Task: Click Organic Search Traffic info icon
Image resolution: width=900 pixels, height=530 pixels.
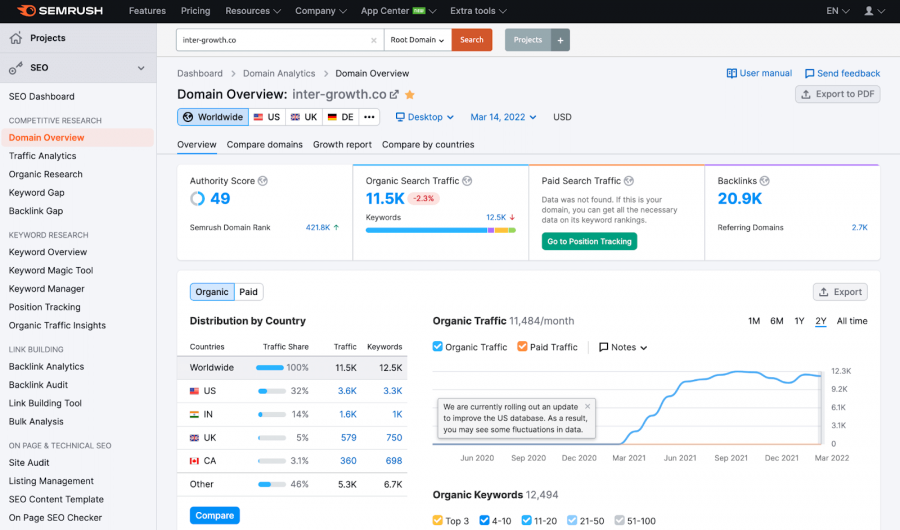Action: click(x=467, y=181)
